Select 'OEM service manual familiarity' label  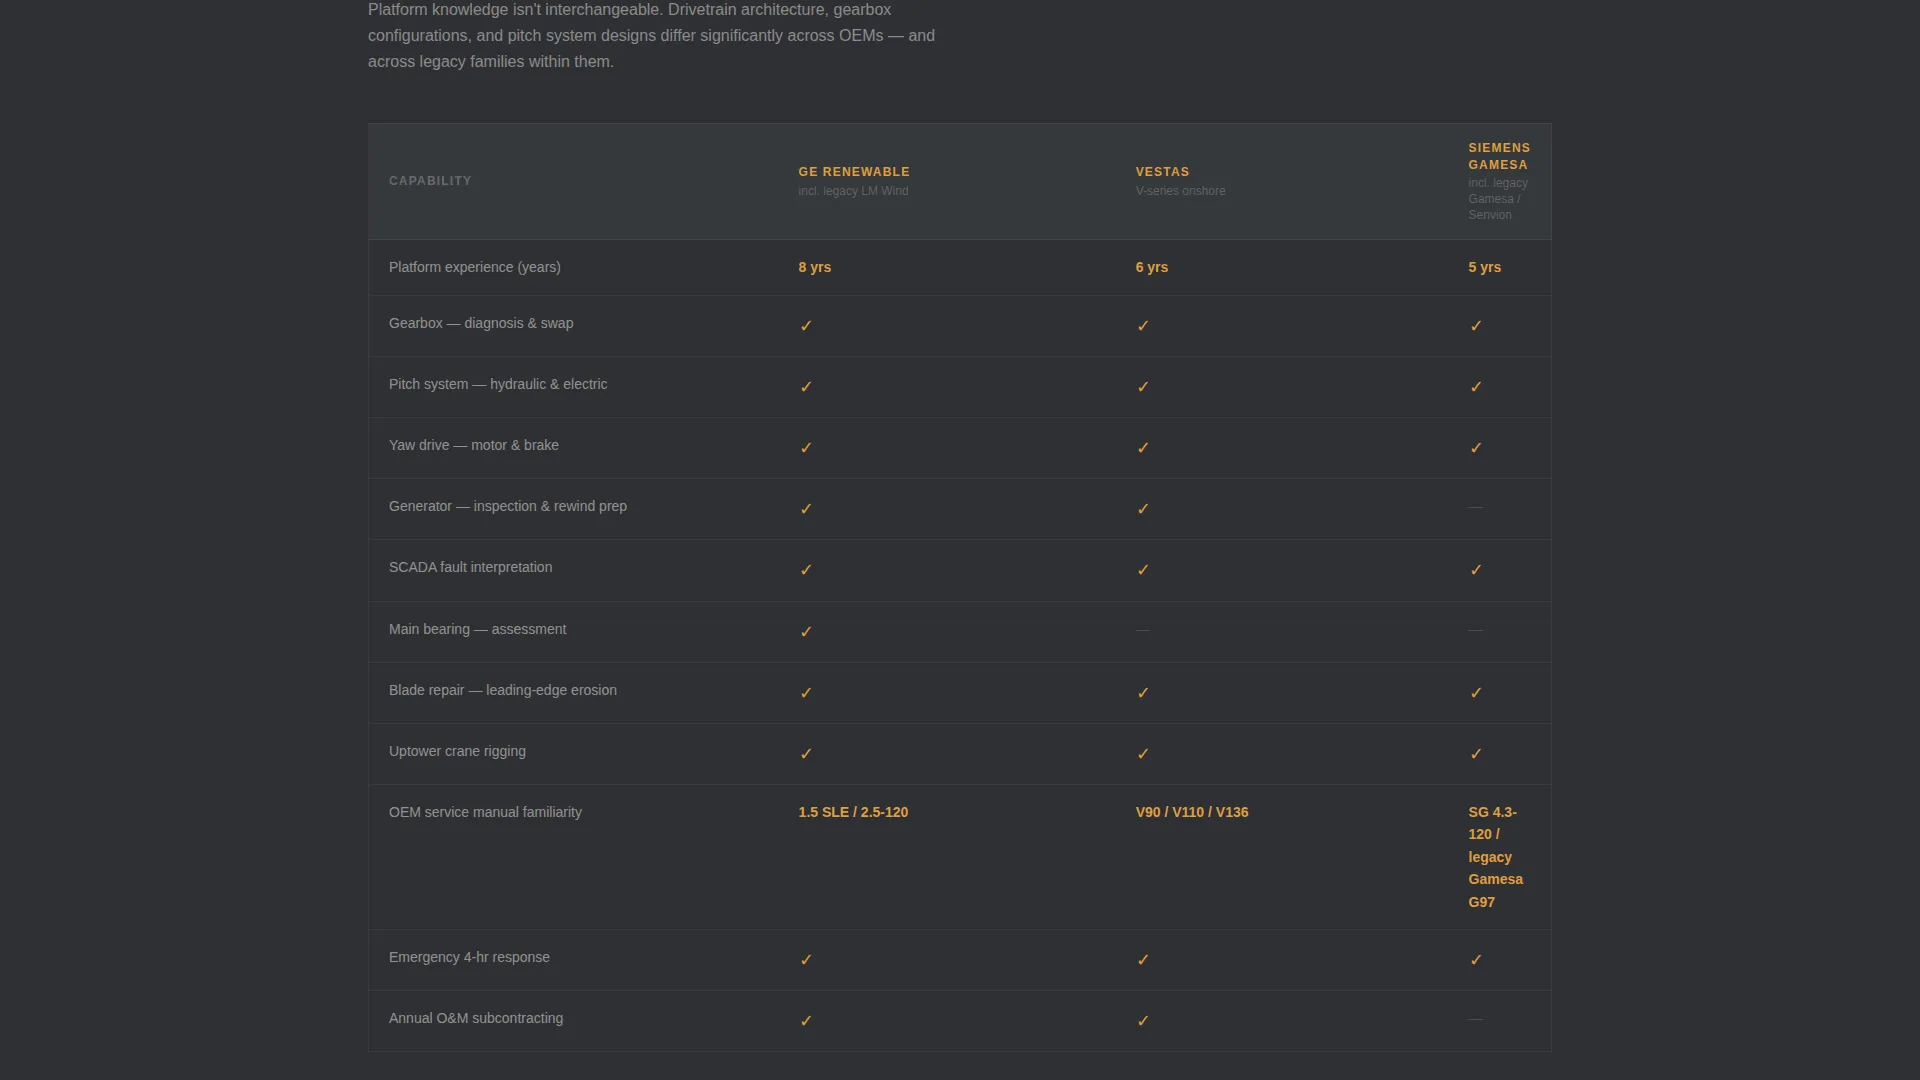485,812
